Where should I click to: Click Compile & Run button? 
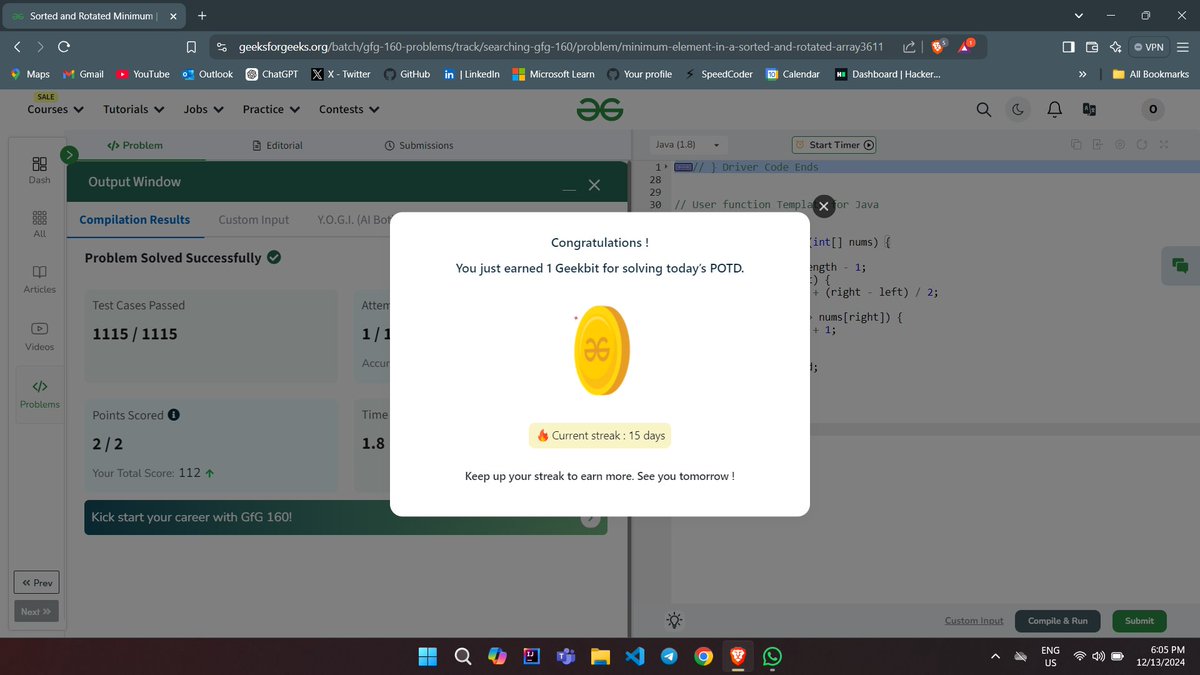click(x=1058, y=621)
